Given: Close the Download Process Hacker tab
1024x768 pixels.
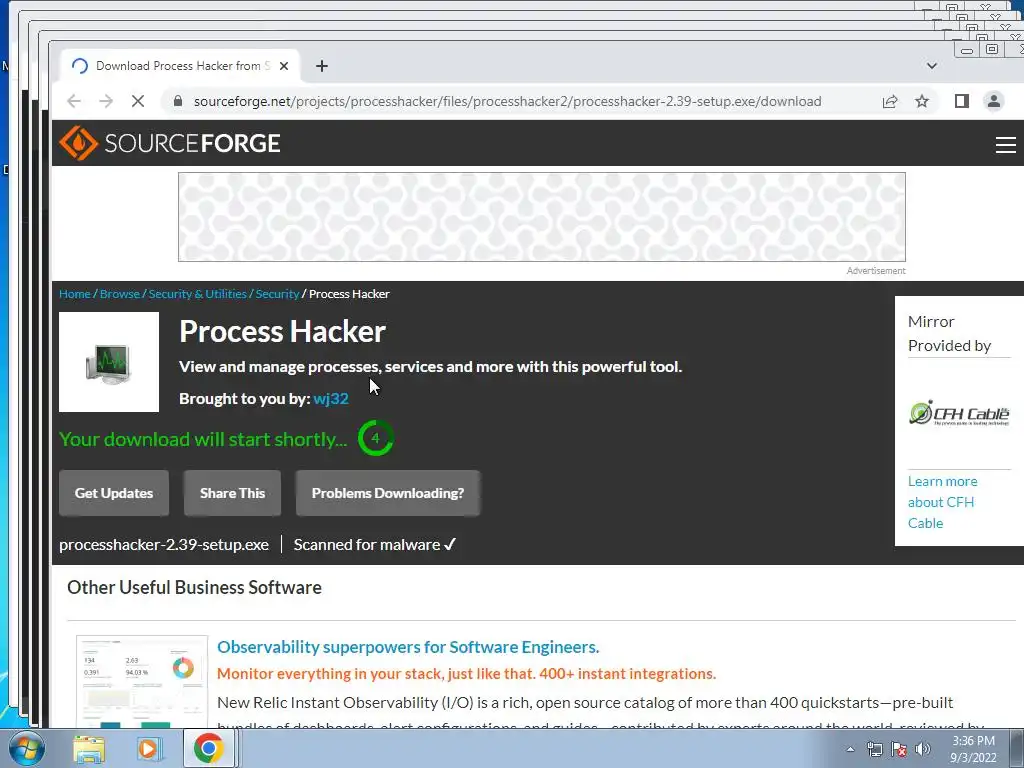Looking at the screenshot, I should click(x=283, y=66).
